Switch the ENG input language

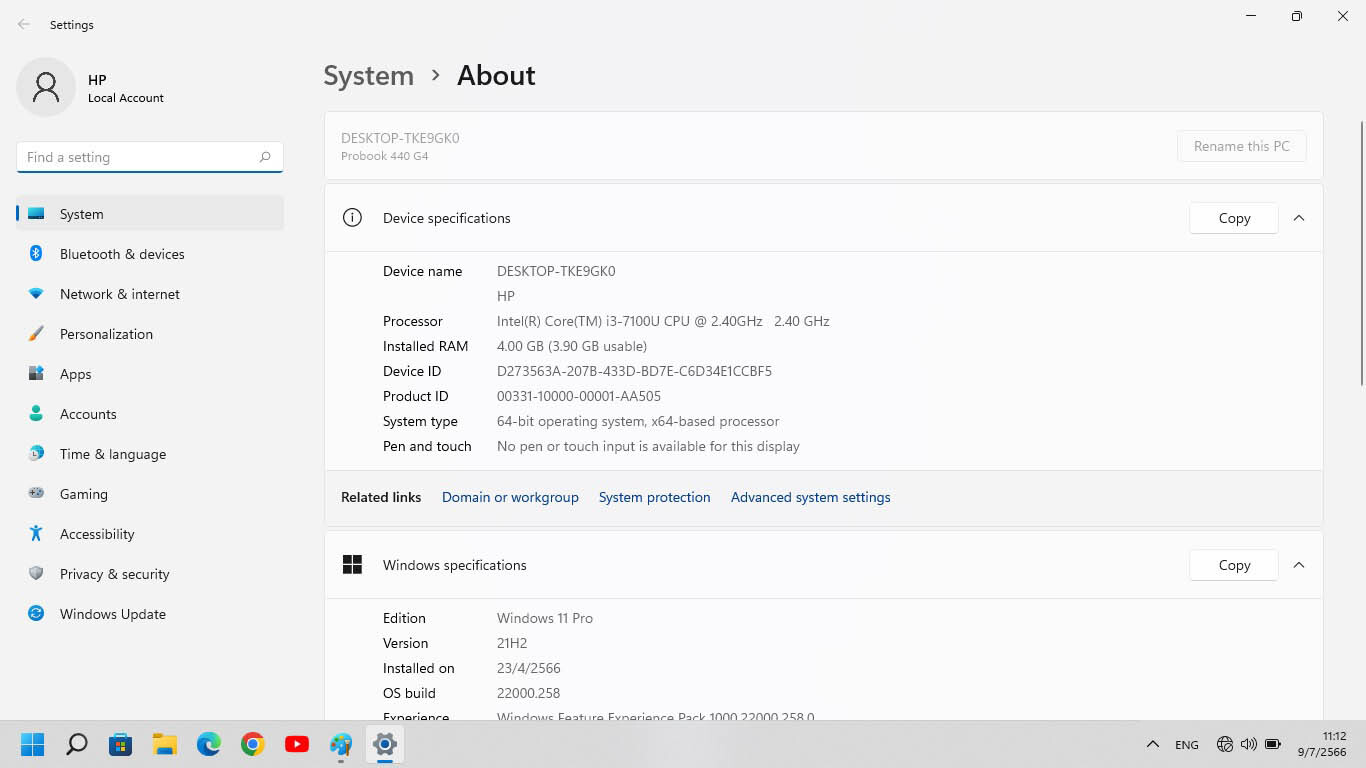pyautogui.click(x=1187, y=745)
